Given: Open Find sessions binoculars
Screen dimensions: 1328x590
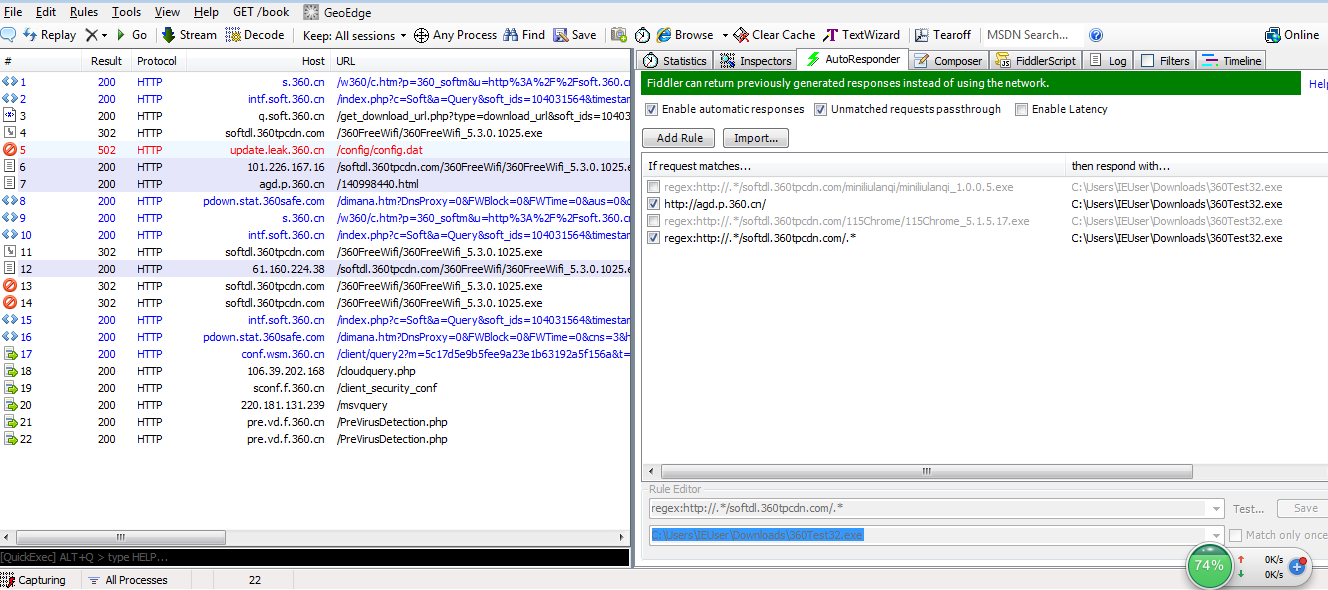Looking at the screenshot, I should [525, 35].
